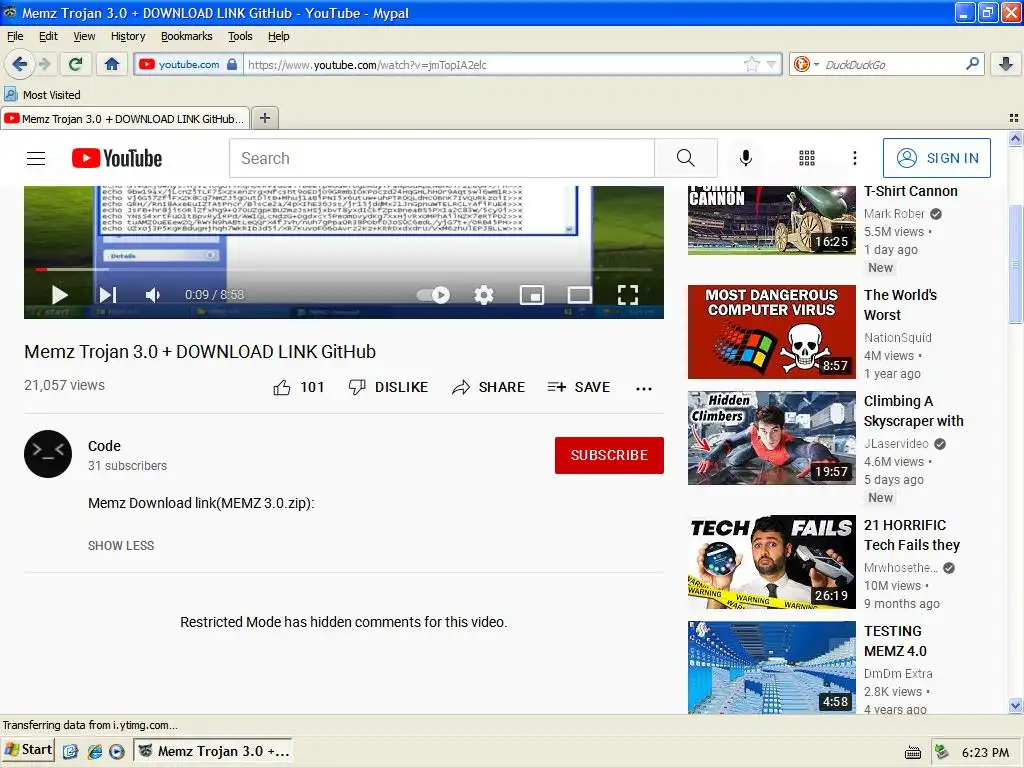This screenshot has height=768, width=1024.
Task: Toggle the autoplay switch
Action: pos(434,295)
